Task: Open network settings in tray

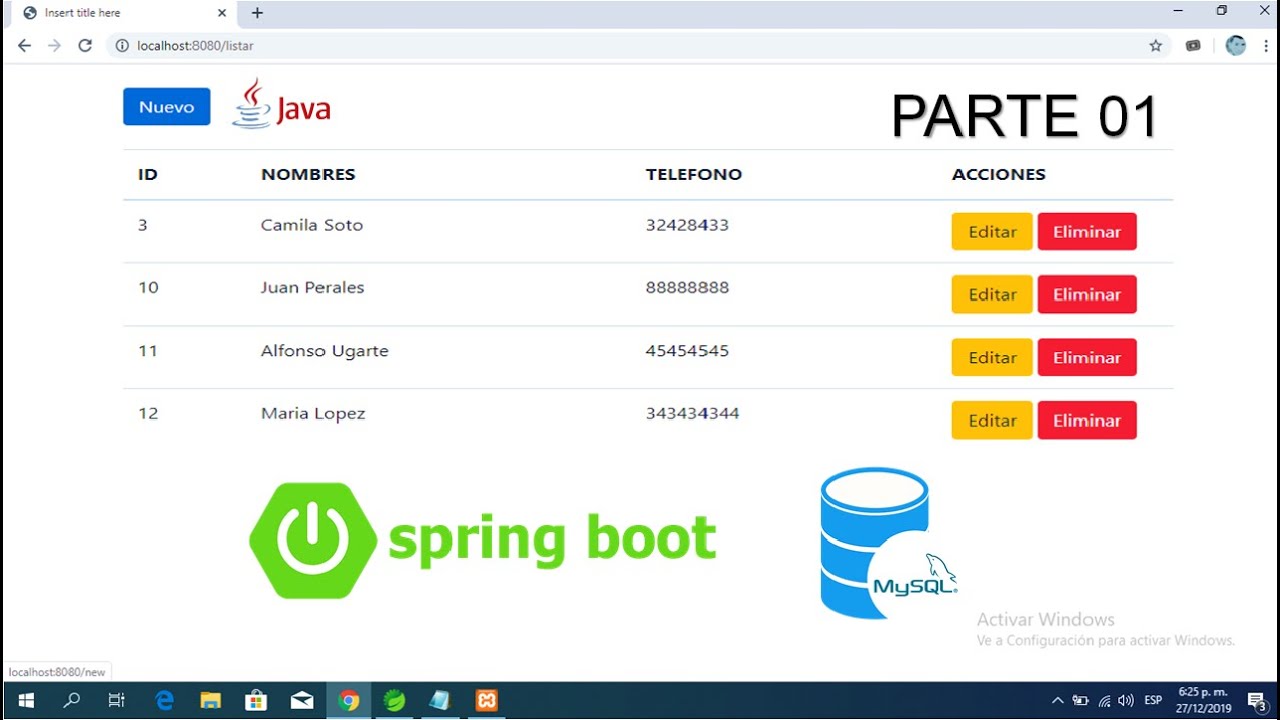Action: 1104,700
